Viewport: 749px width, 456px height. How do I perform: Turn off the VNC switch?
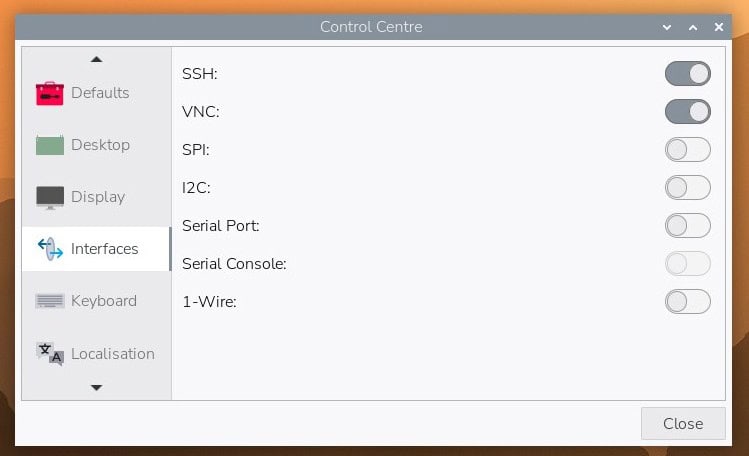click(x=687, y=111)
